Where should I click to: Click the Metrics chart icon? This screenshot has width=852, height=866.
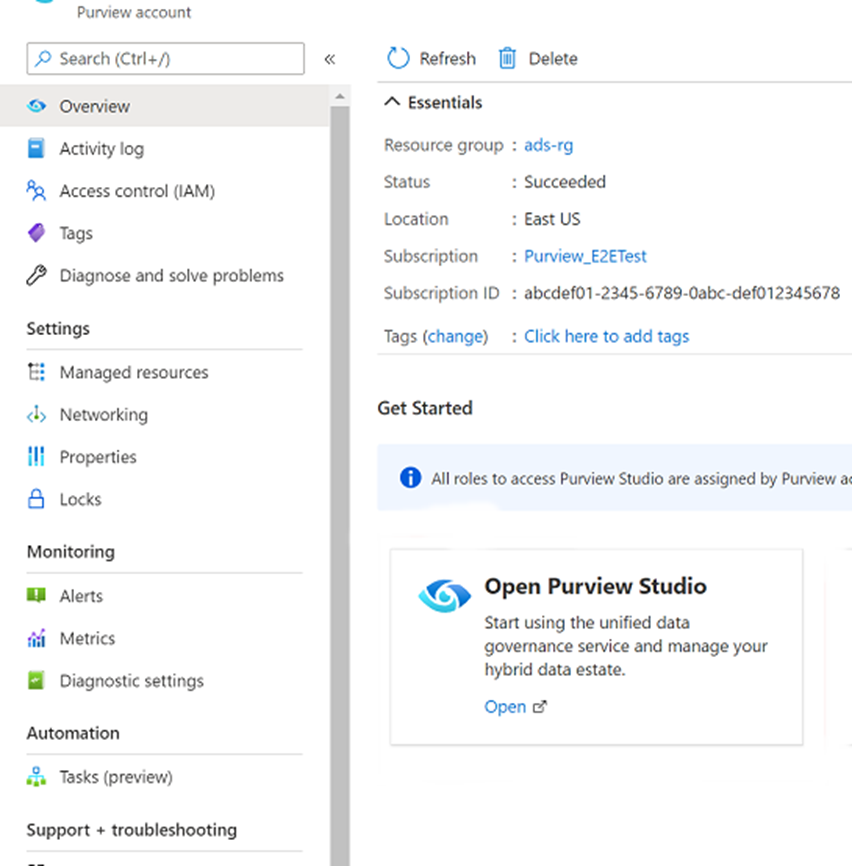[x=36, y=638]
